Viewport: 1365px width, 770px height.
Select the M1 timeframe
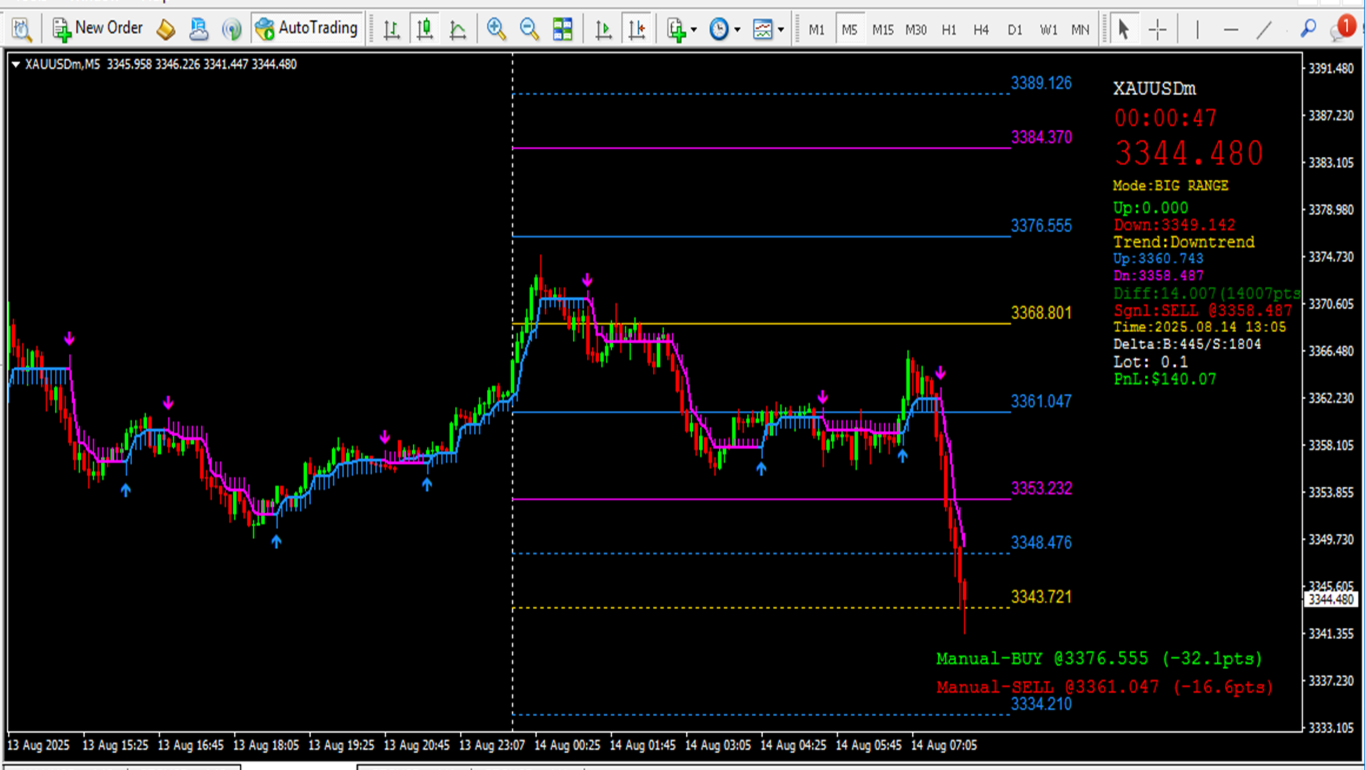pyautogui.click(x=817, y=30)
